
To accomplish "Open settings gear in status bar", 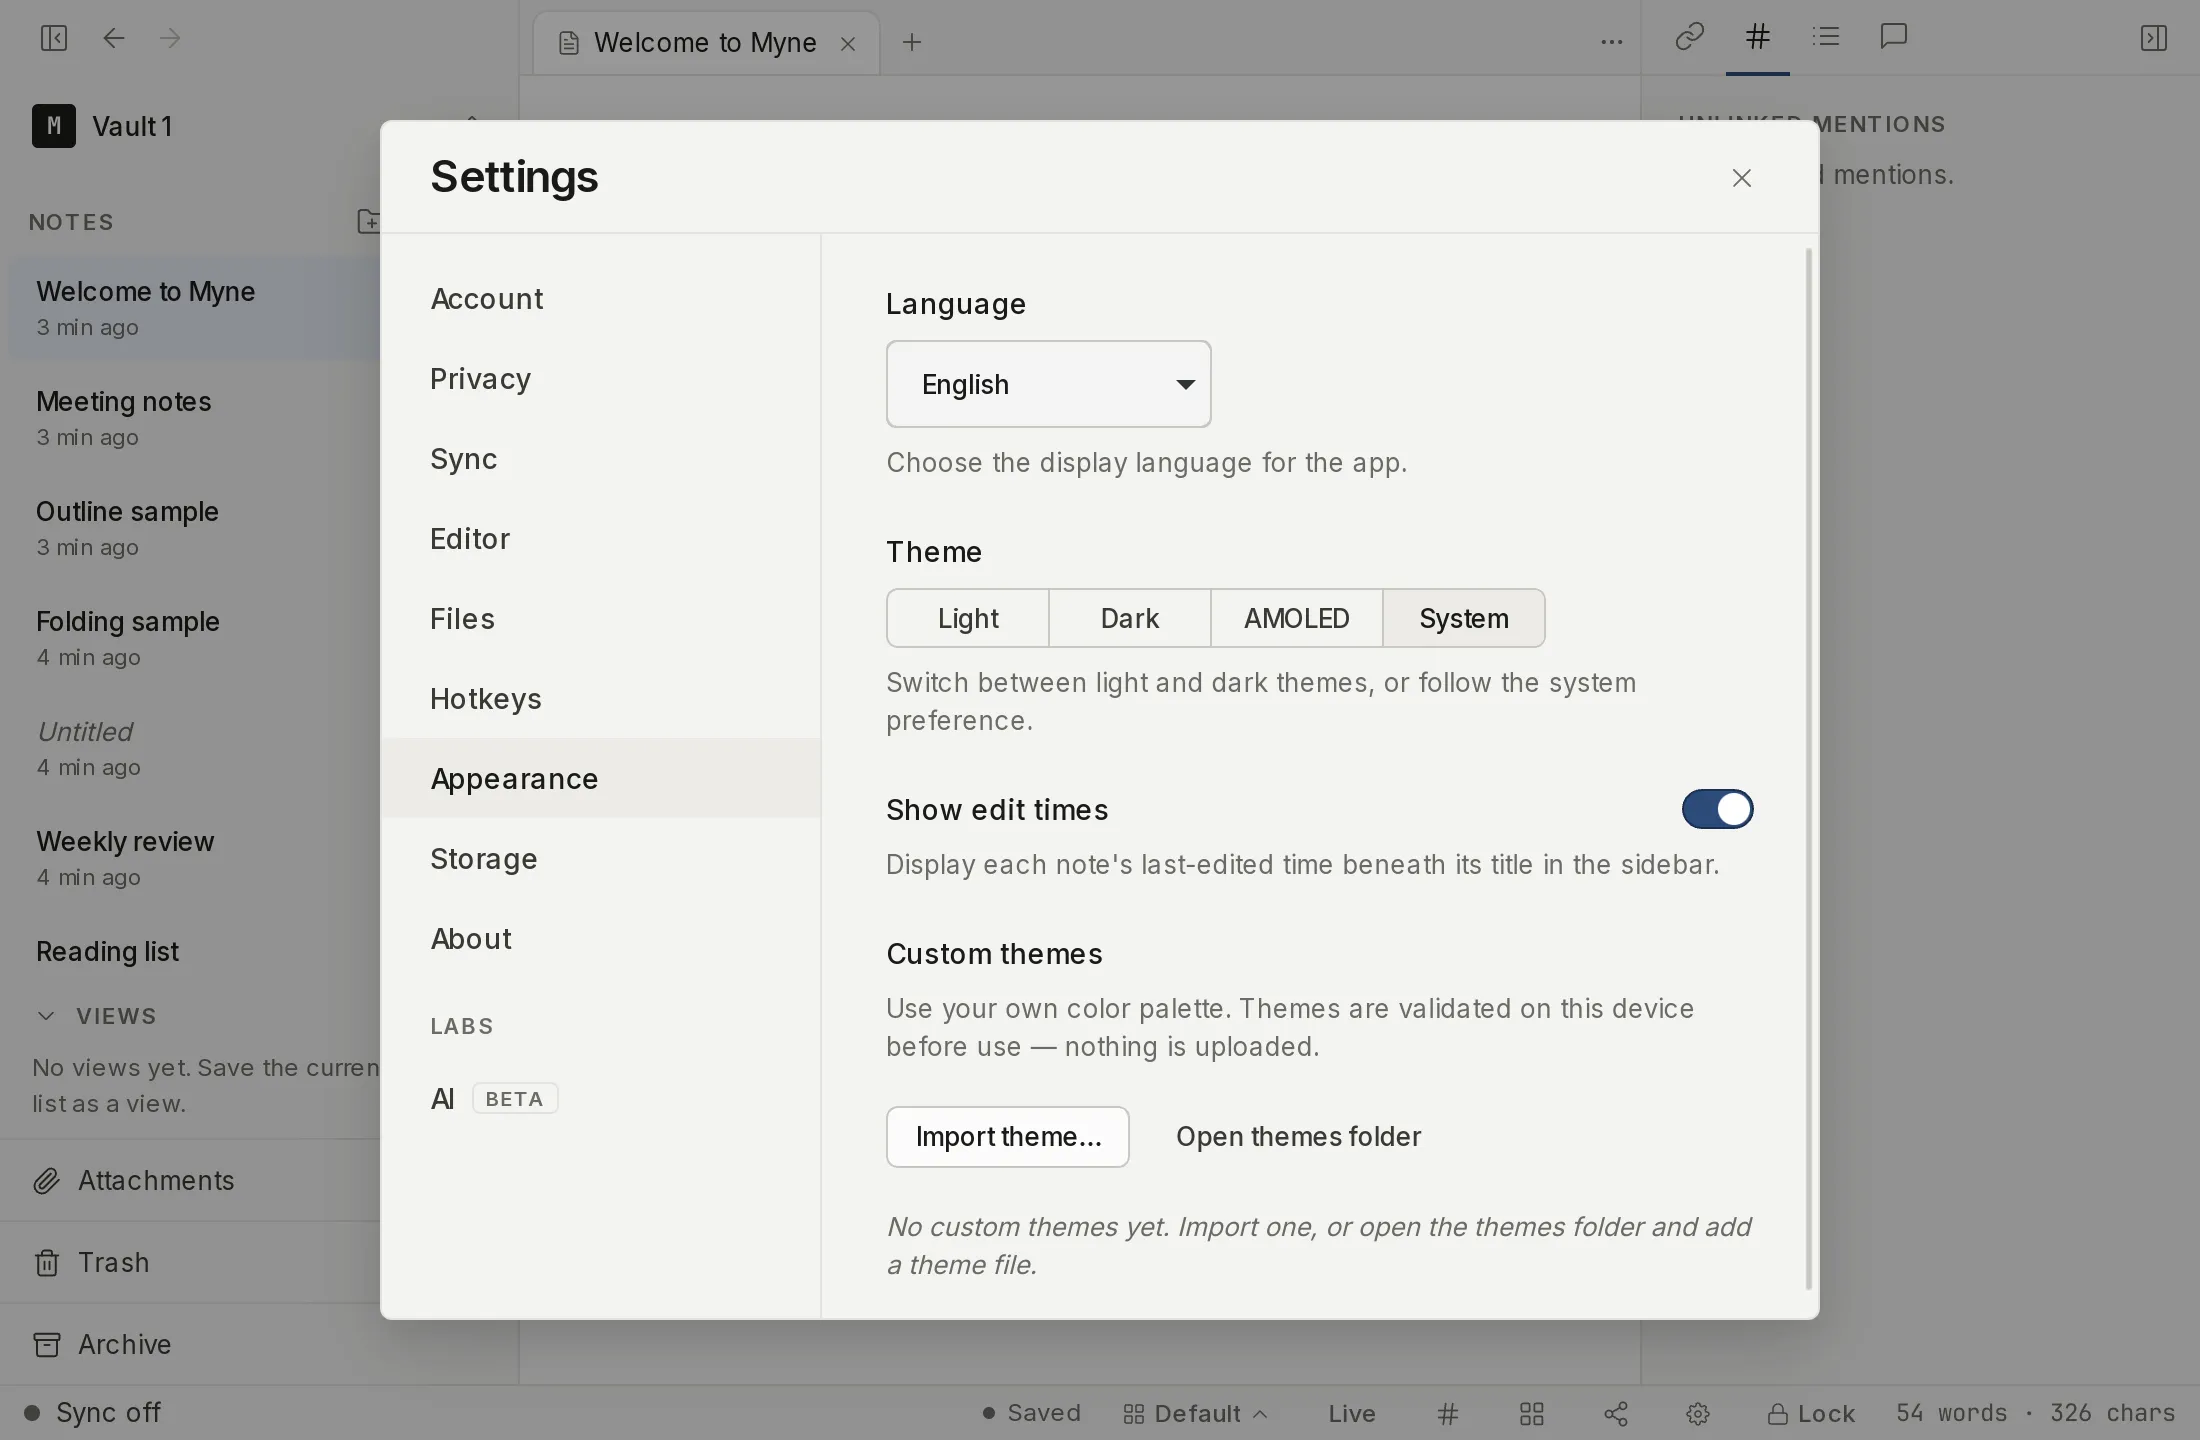I will 1698,1413.
